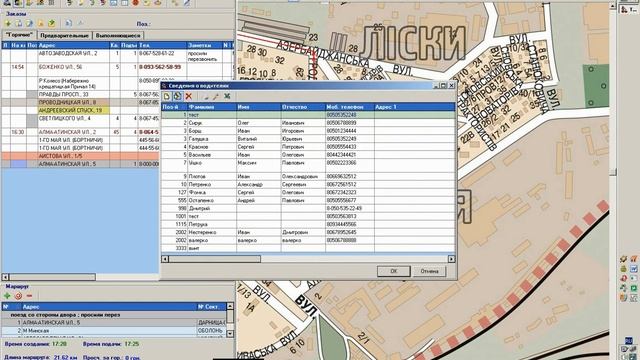Click the refresh icon beside new record in drivers dialog
The image size is (640, 360).
[x=178, y=96]
